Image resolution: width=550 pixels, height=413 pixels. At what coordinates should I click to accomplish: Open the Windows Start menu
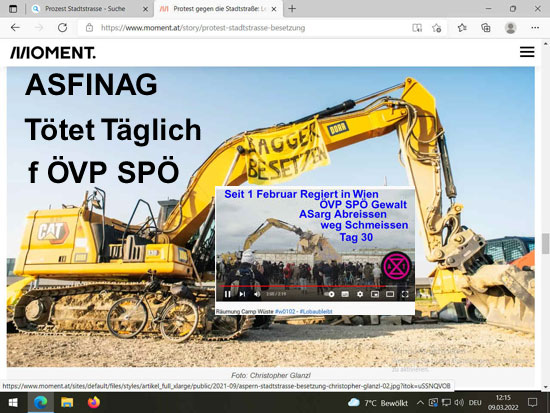click(13, 402)
